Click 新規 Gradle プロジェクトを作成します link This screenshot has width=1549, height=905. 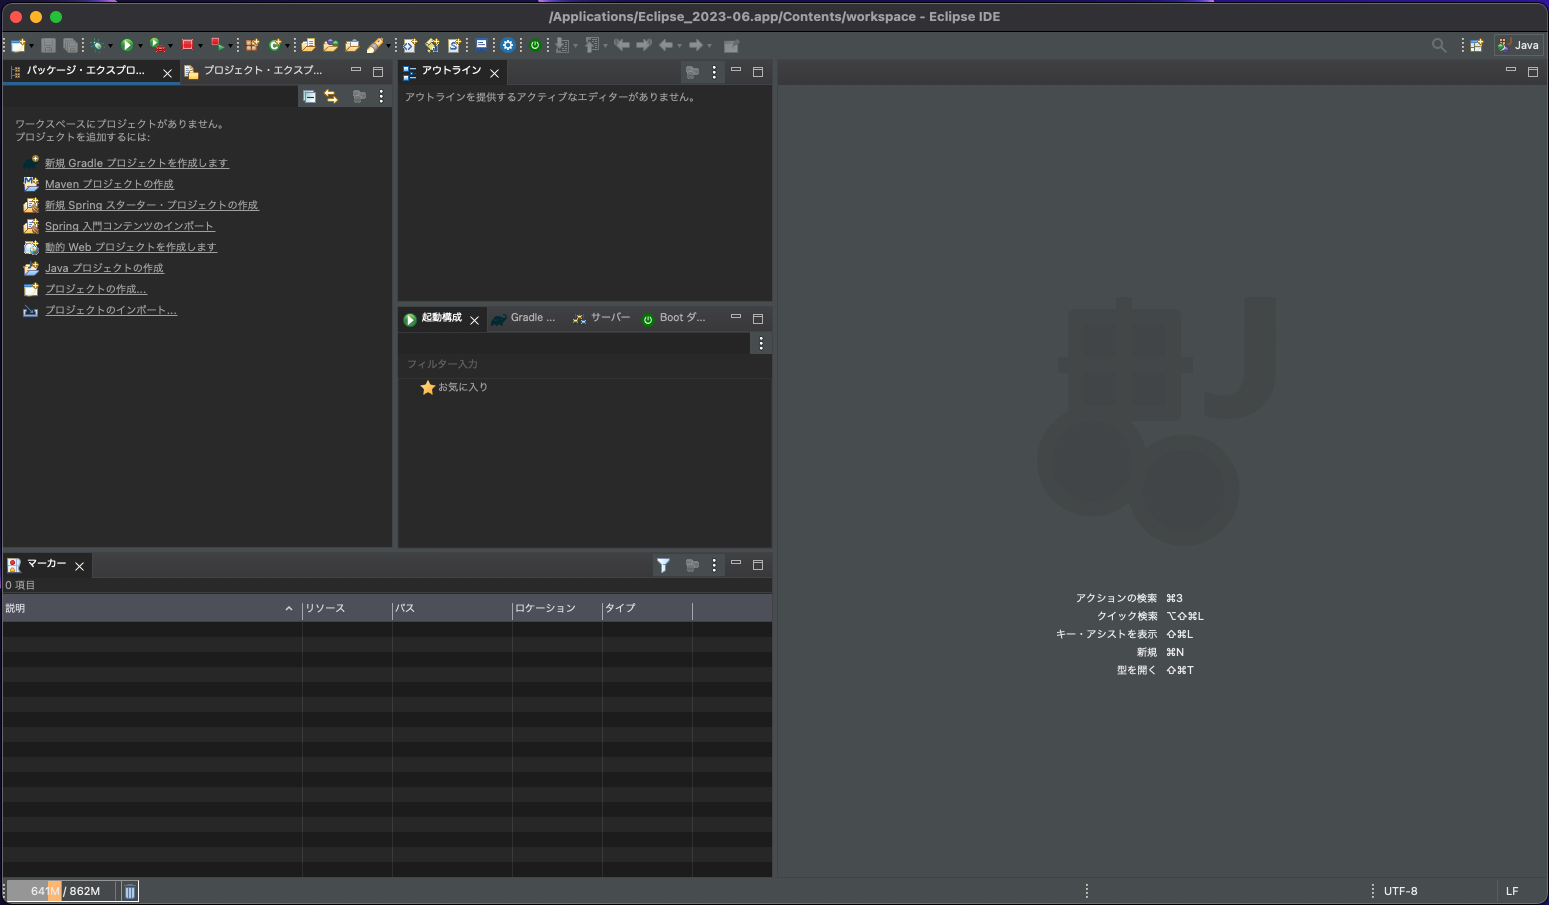(x=136, y=163)
